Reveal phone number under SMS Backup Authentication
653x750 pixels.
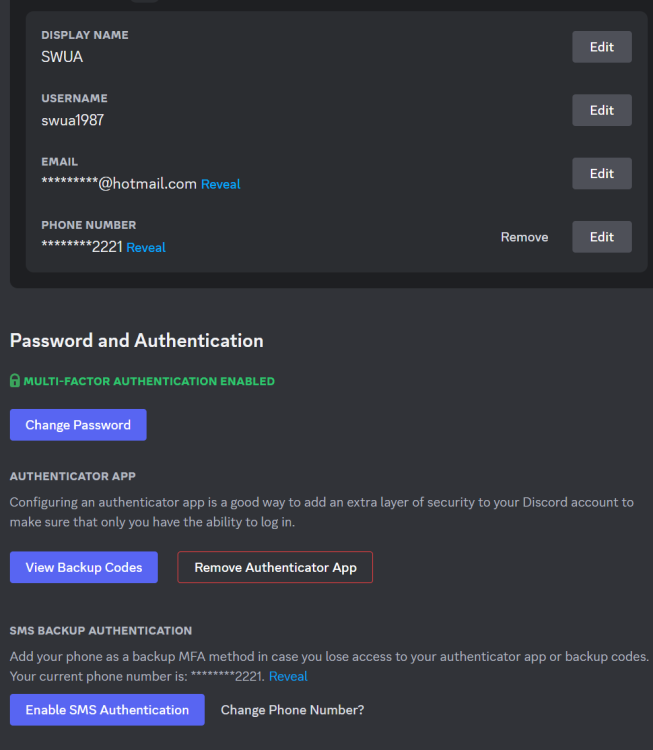(288, 676)
